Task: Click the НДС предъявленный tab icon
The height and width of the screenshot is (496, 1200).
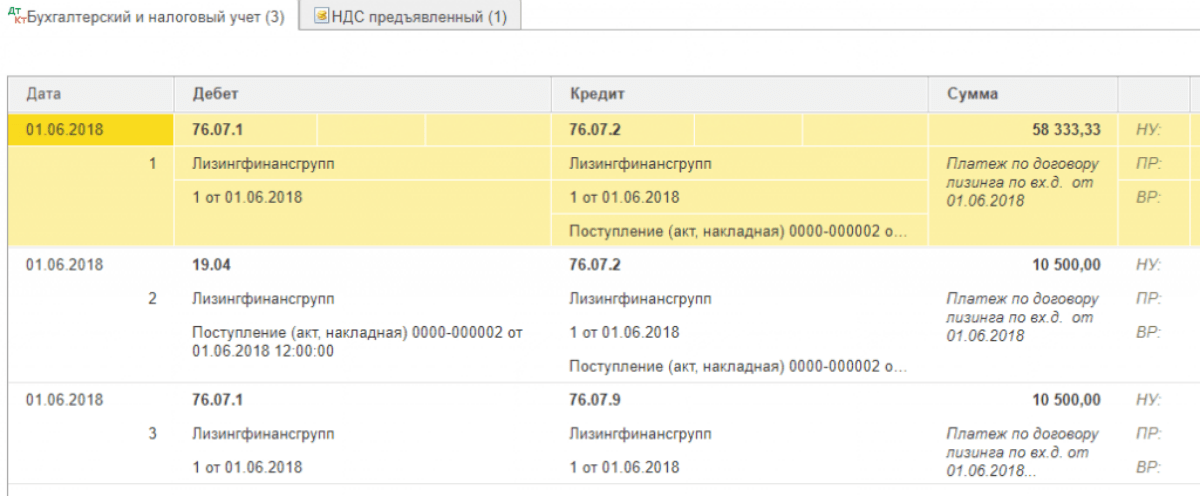Action: click(x=320, y=17)
